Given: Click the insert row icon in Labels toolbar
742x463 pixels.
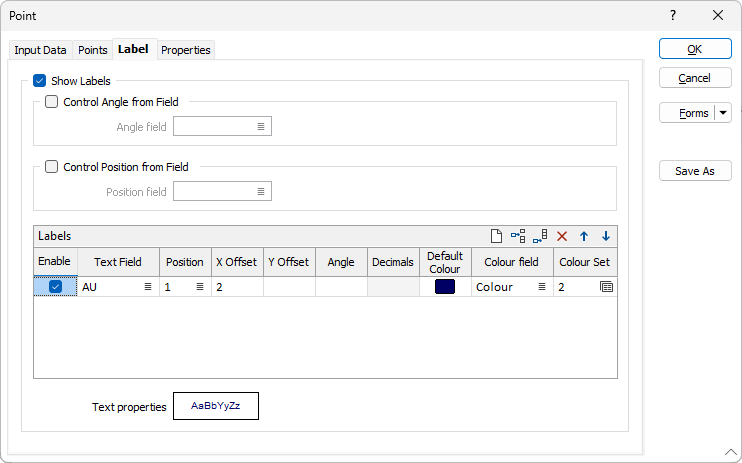Looking at the screenshot, I should 518,236.
